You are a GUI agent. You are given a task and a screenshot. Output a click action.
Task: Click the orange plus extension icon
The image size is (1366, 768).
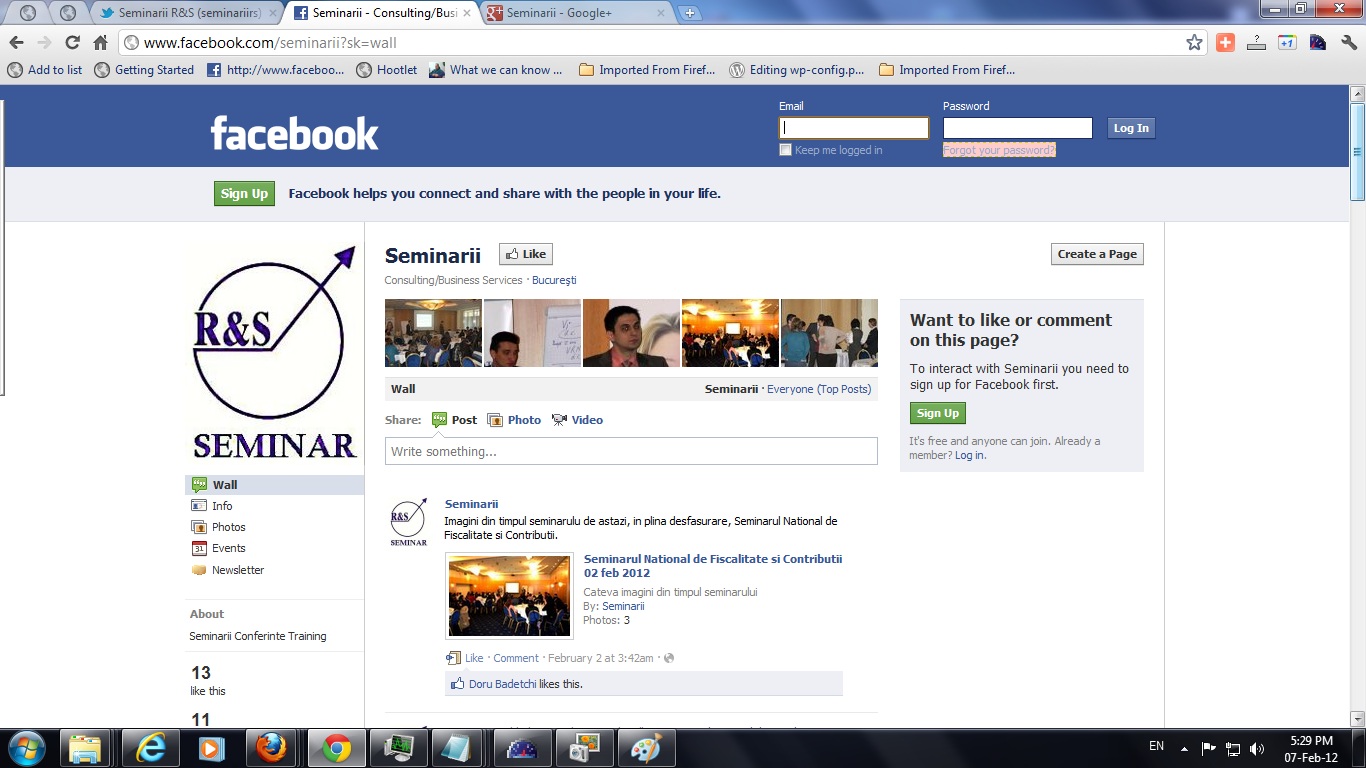[x=1225, y=43]
